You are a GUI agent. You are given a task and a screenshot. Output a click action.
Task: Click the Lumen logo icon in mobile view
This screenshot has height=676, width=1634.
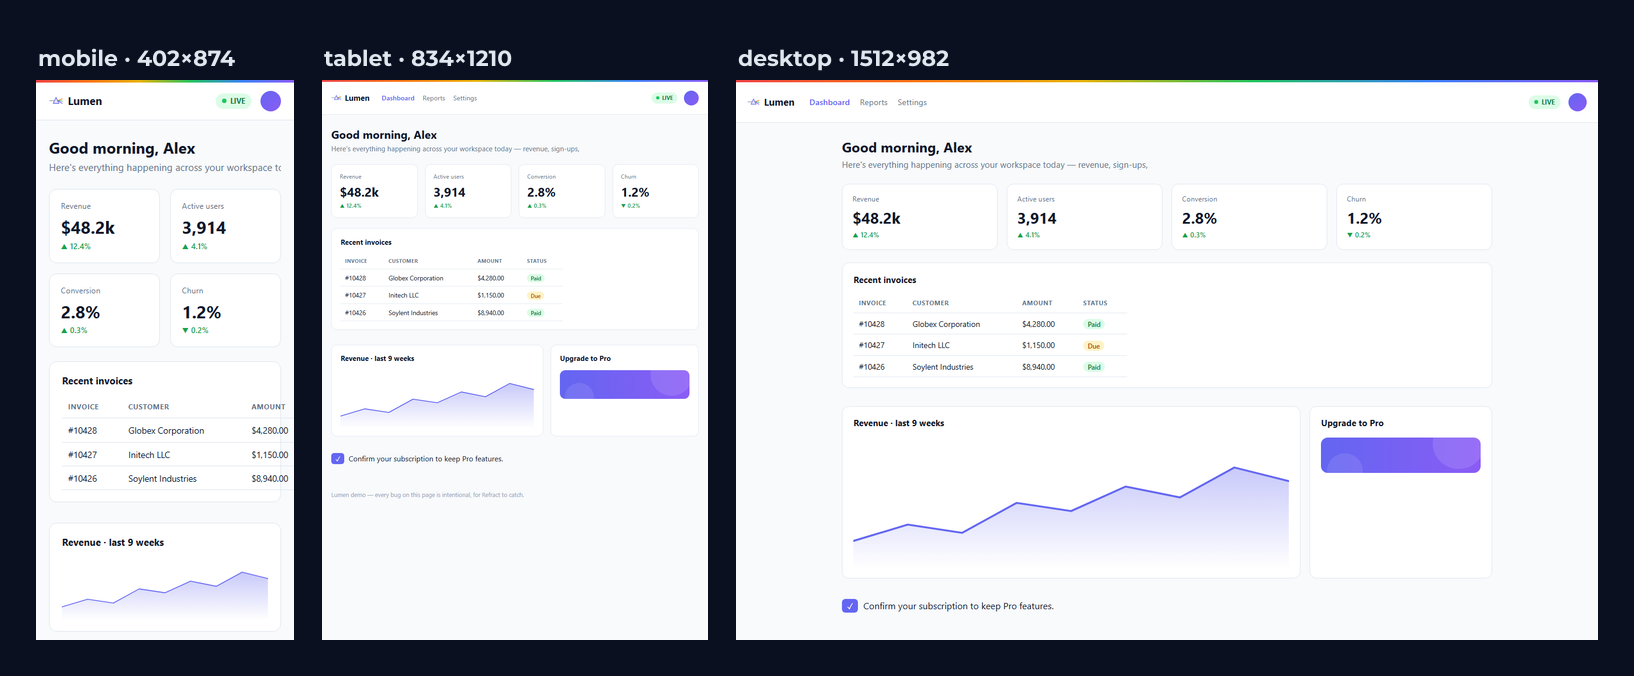click(56, 101)
